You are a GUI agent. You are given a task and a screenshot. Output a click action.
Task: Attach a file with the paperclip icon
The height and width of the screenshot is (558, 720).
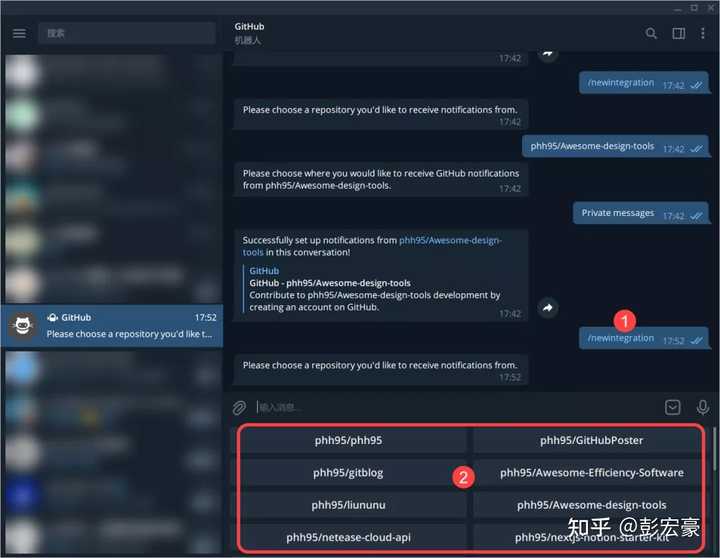(x=239, y=407)
